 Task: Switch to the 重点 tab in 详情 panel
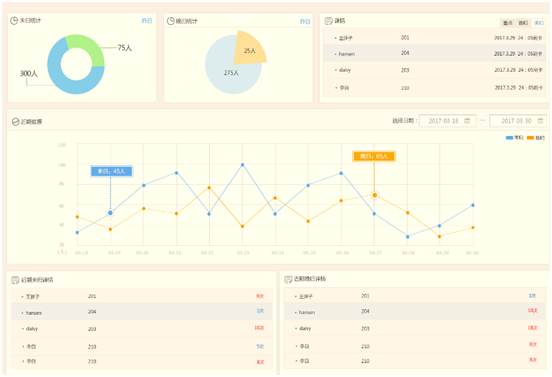pos(507,23)
